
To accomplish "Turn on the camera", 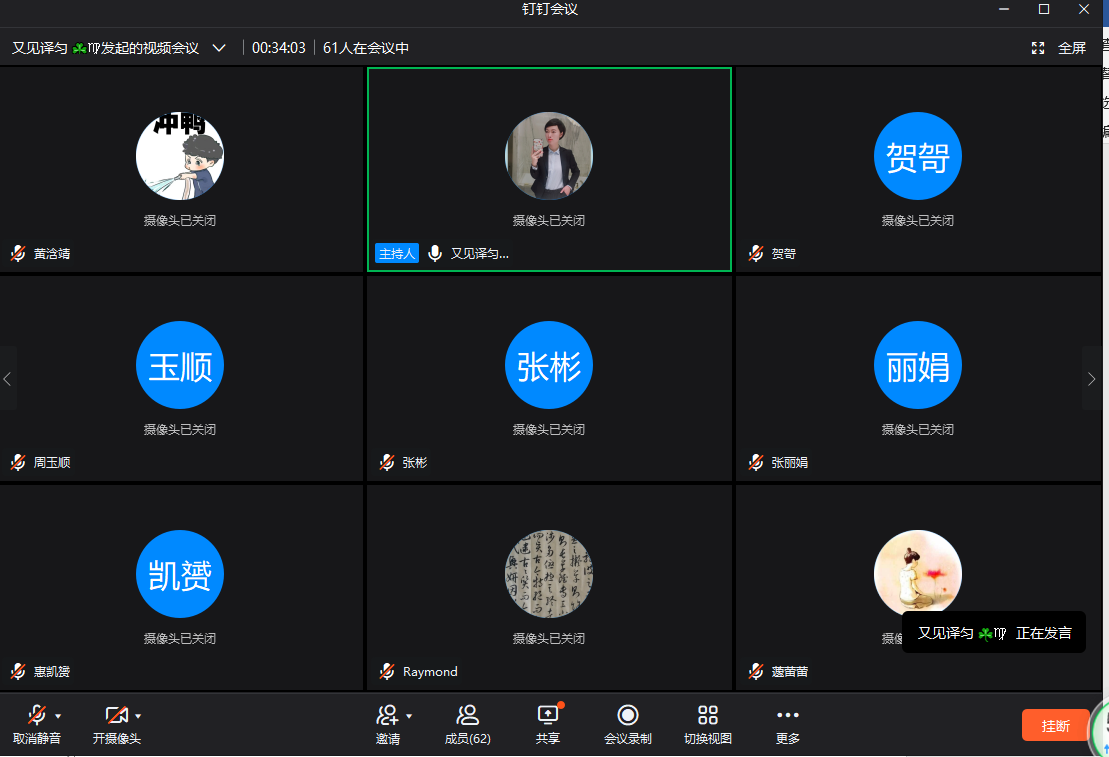I will [116, 715].
